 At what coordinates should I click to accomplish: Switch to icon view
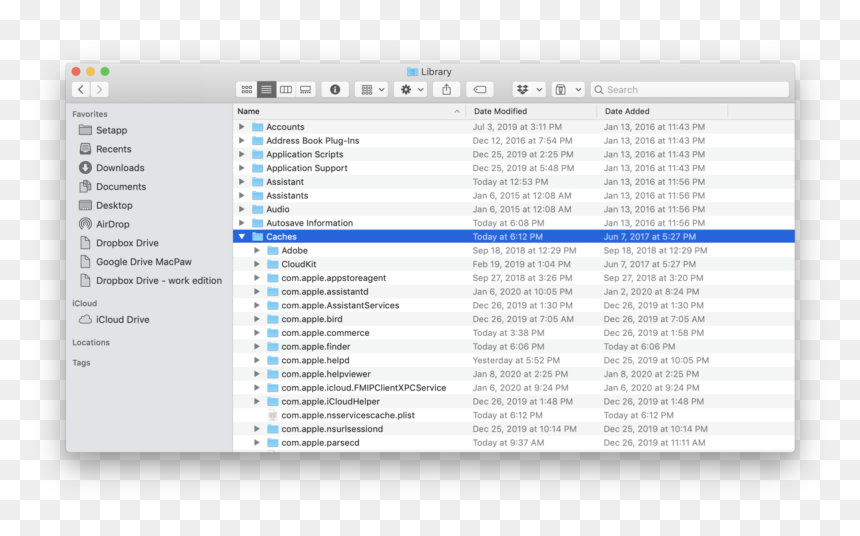point(247,89)
